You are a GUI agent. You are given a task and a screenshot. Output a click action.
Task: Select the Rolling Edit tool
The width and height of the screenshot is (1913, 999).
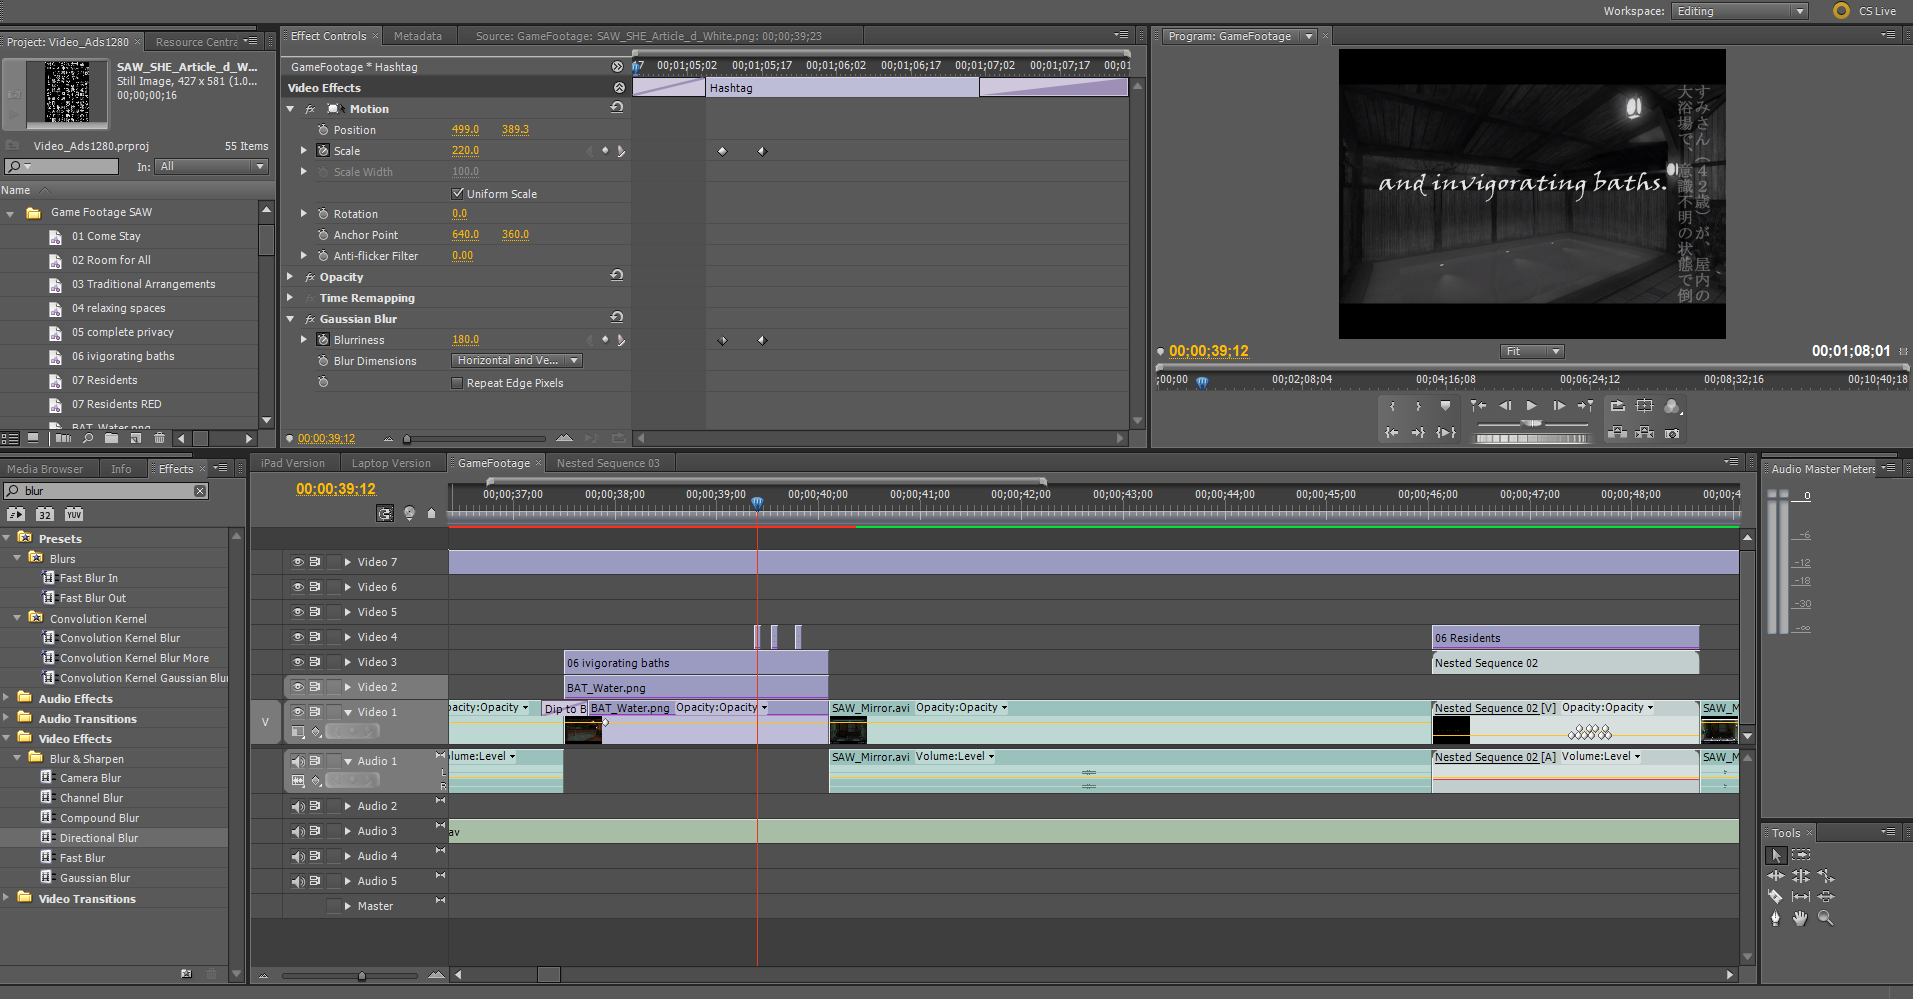pos(1801,876)
